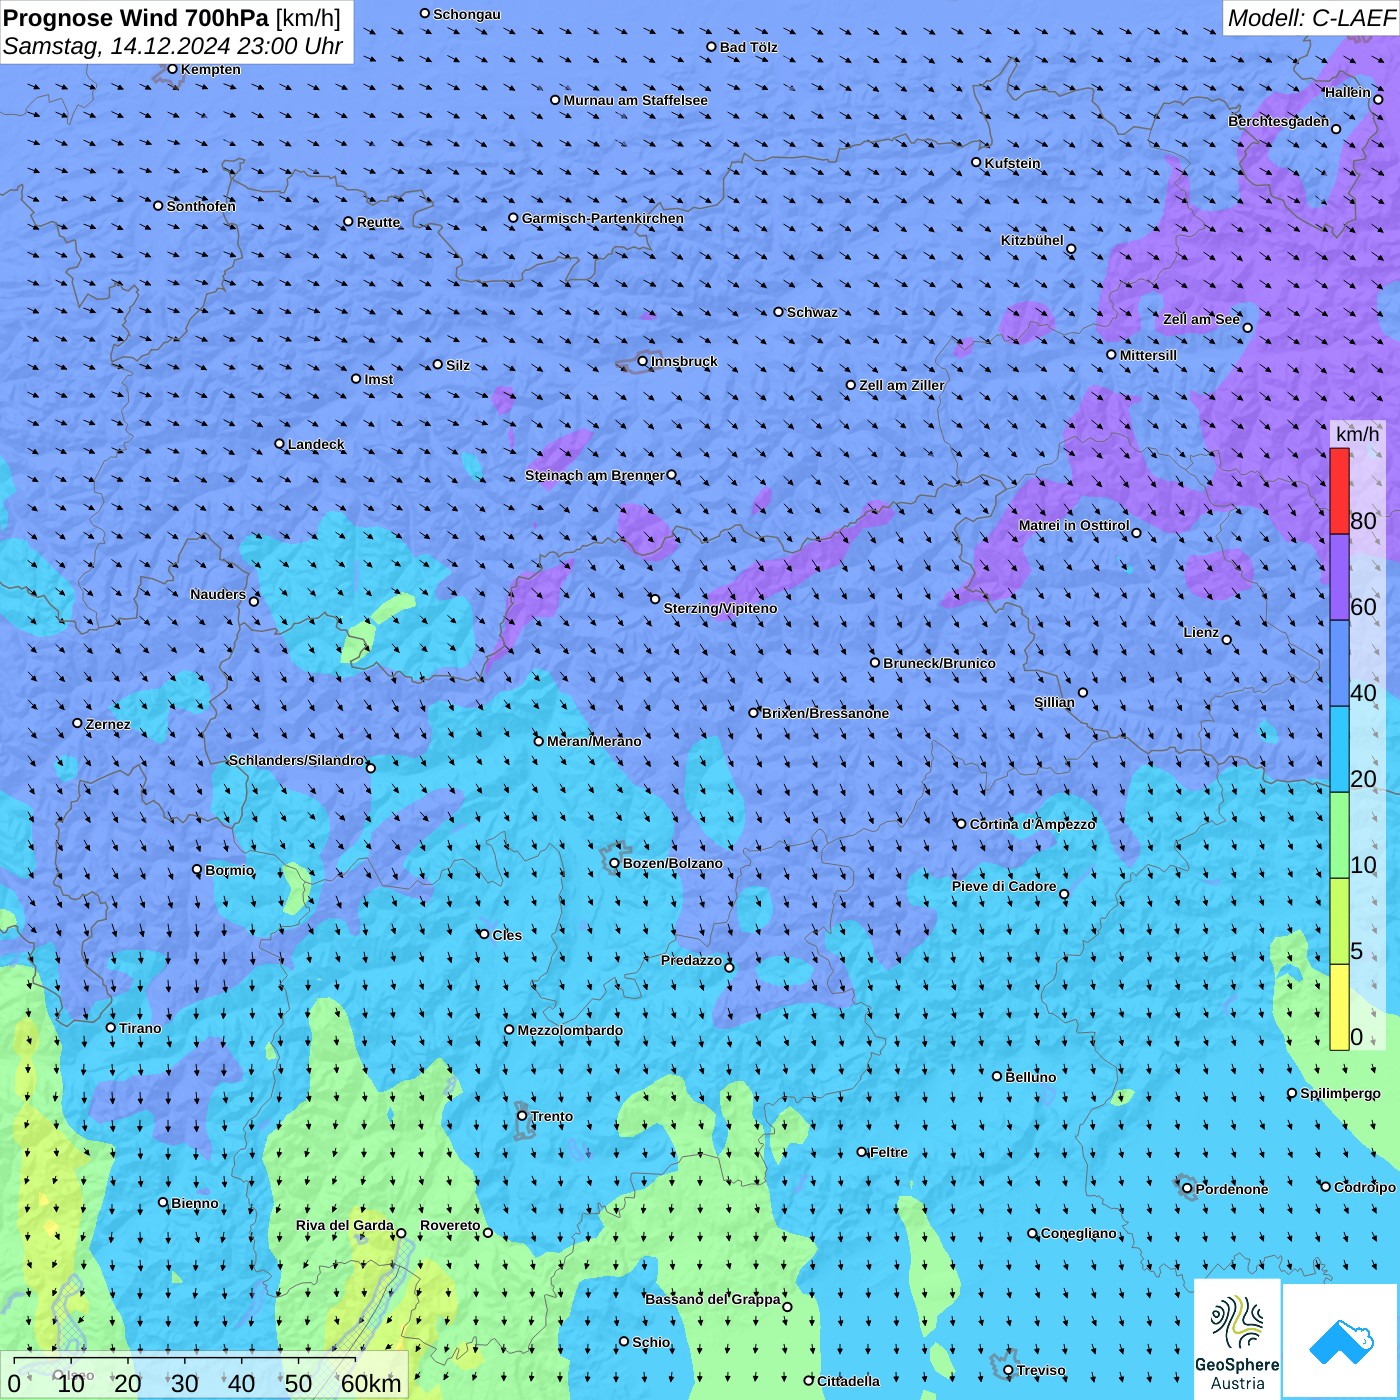The image size is (1400, 1400).
Task: Click the yellow 0 km/h legend color
Action: [1339, 1007]
